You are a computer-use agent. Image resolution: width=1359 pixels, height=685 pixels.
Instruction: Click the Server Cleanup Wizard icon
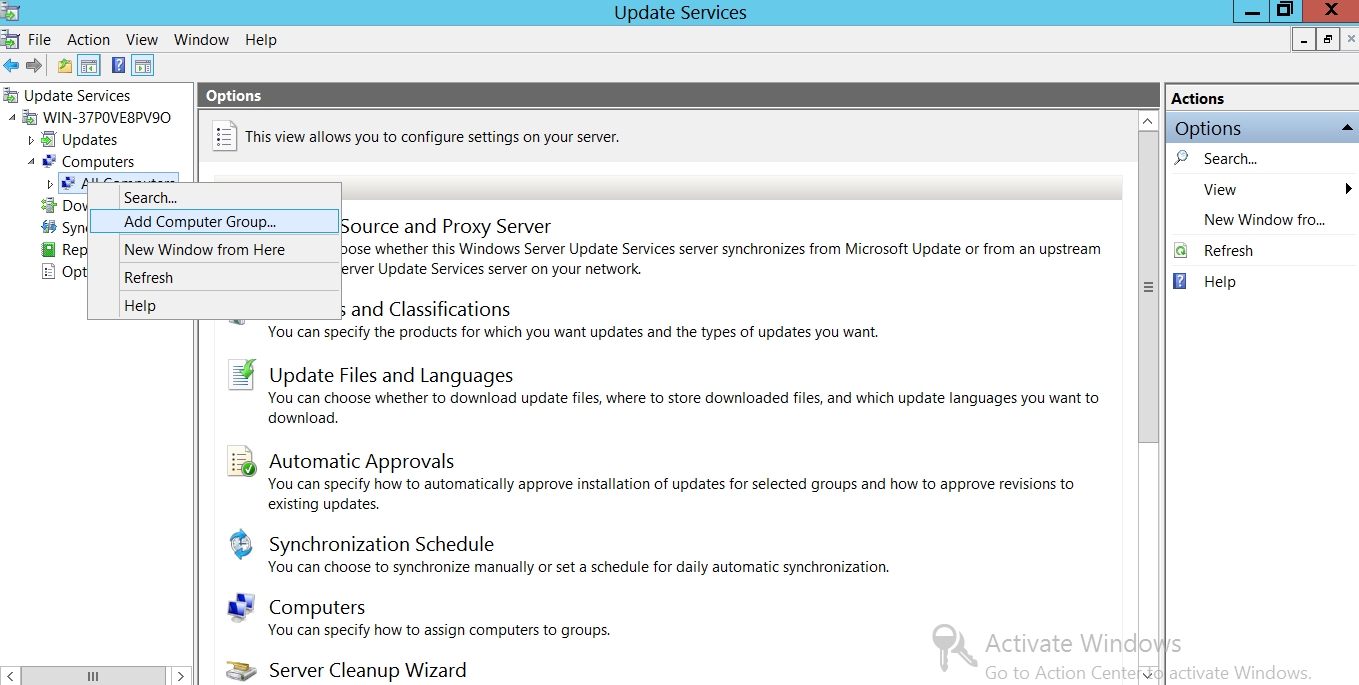[x=241, y=671]
